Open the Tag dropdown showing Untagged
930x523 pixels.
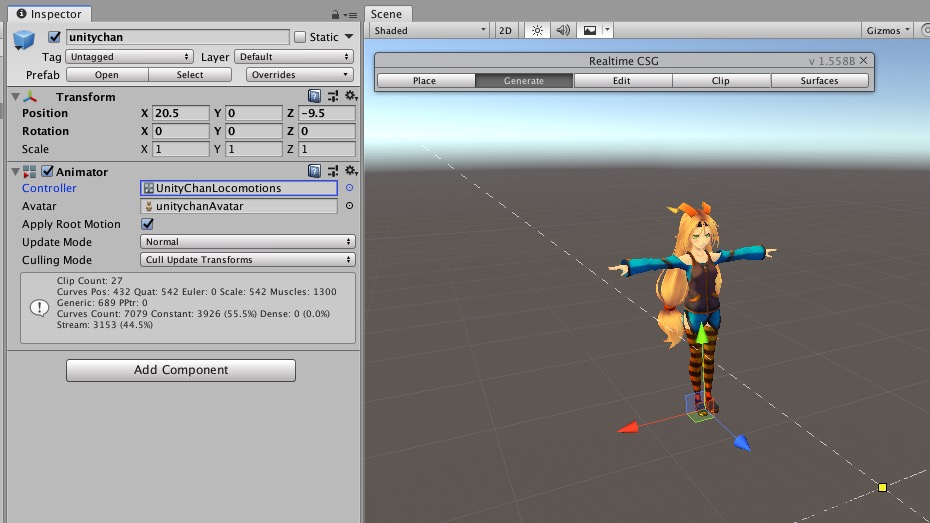pyautogui.click(x=129, y=56)
